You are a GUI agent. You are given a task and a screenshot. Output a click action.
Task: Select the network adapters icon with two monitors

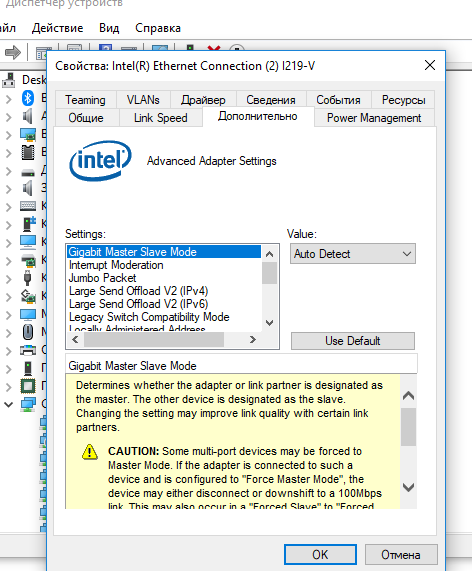[28, 404]
